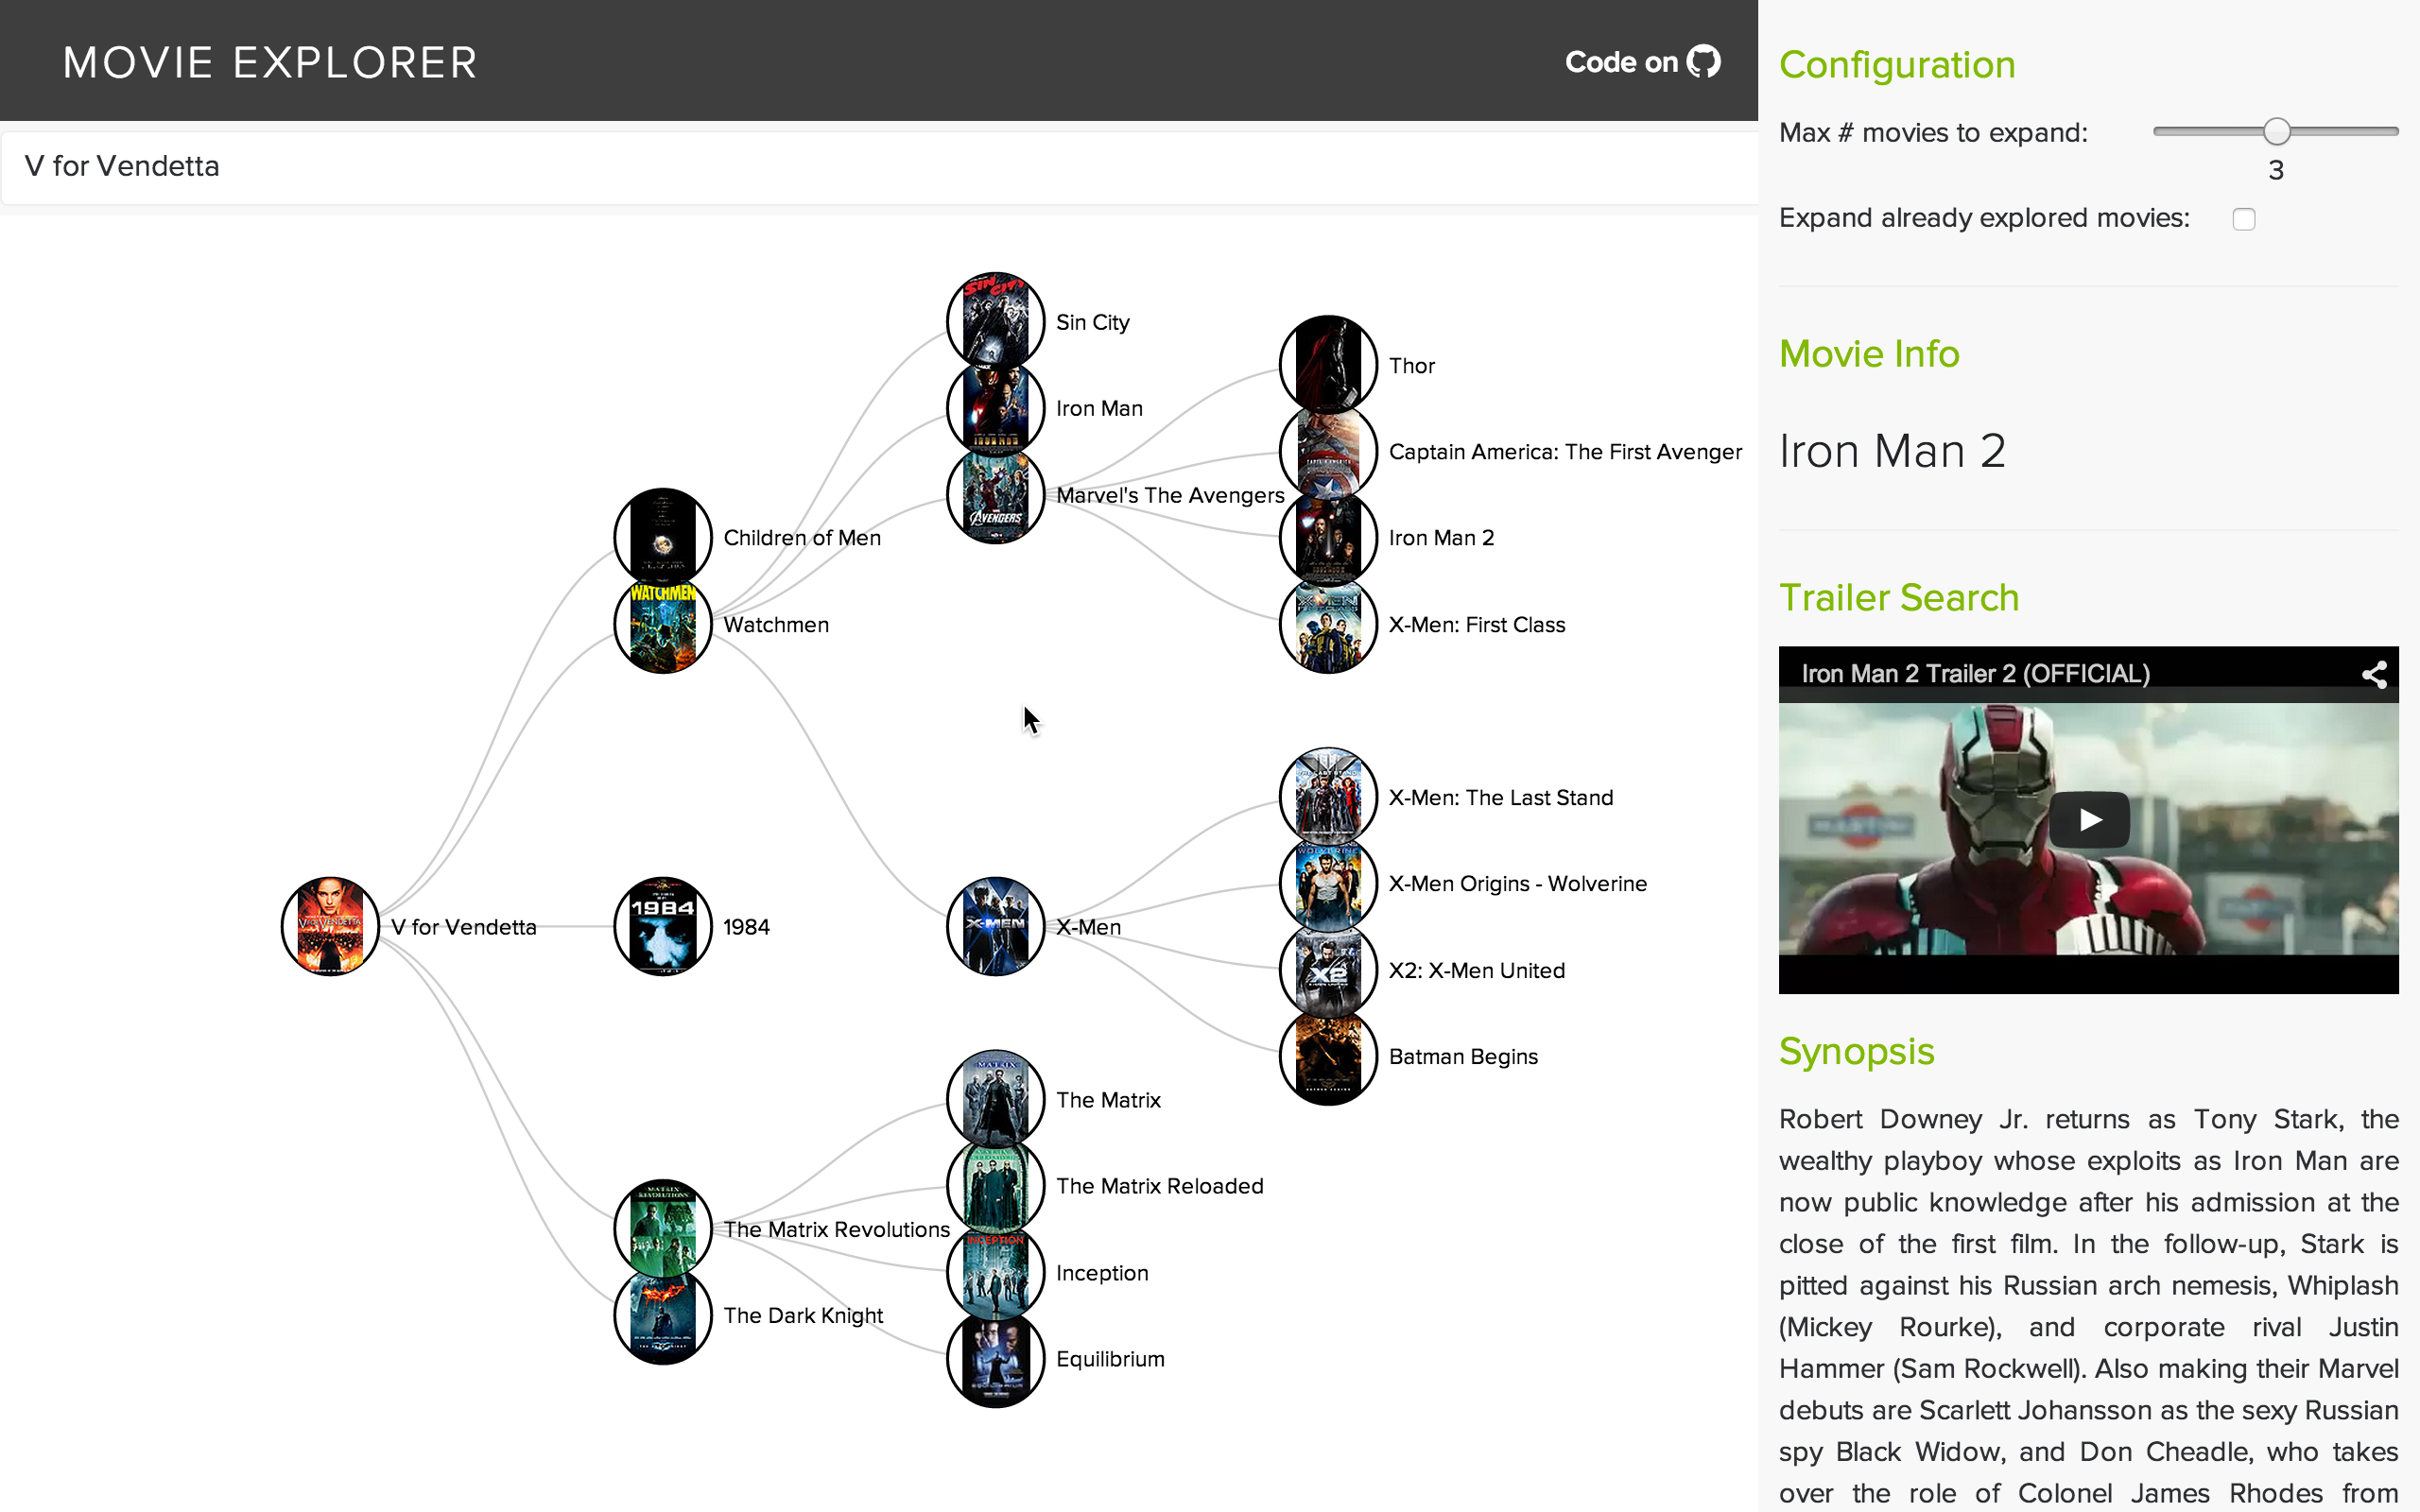Screen dimensions: 2420x1512
Task: Expand the Watchmen movie node
Action: [662, 625]
